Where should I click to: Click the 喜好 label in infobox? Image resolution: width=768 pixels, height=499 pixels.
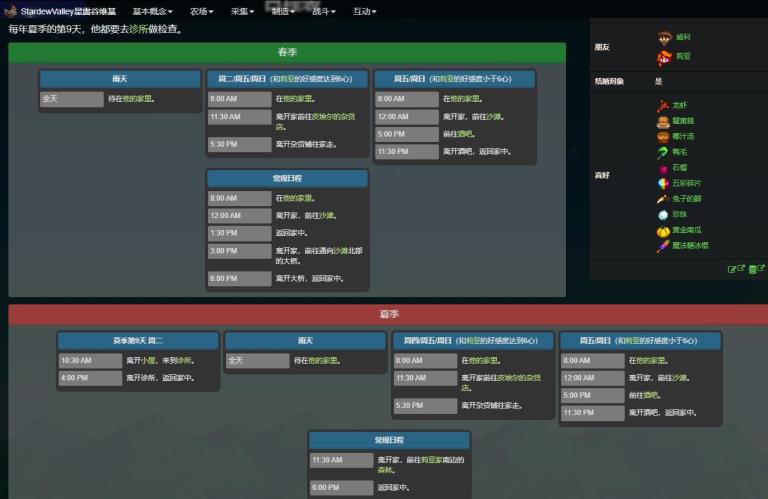coord(602,175)
